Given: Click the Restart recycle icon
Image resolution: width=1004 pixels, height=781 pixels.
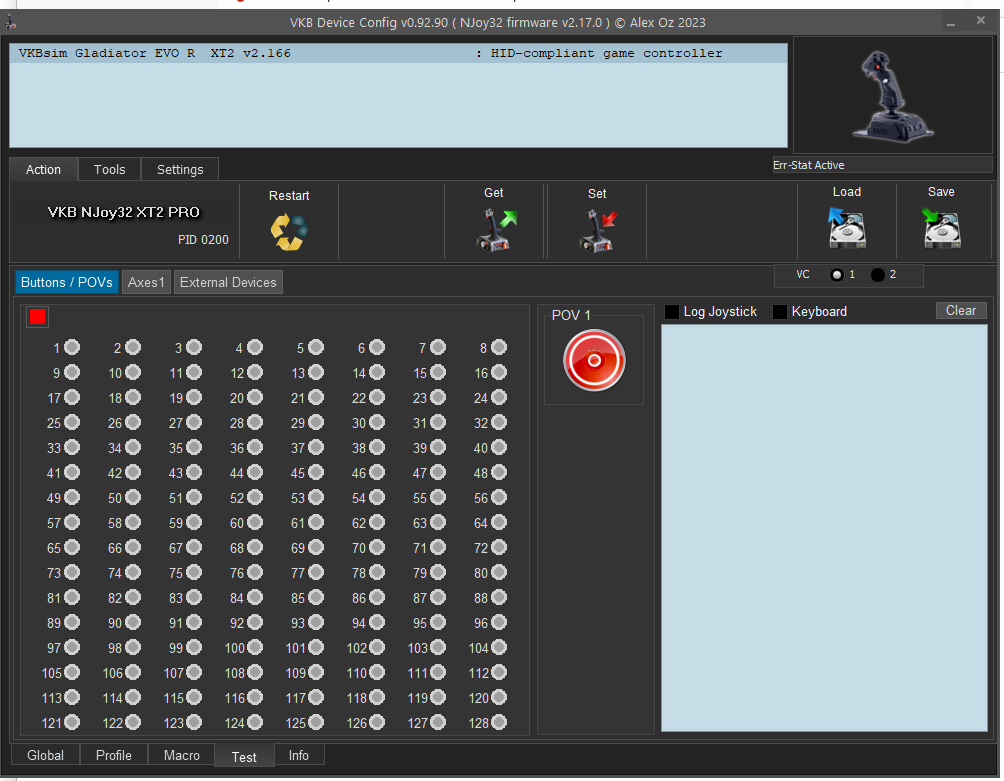Looking at the screenshot, I should coord(289,231).
